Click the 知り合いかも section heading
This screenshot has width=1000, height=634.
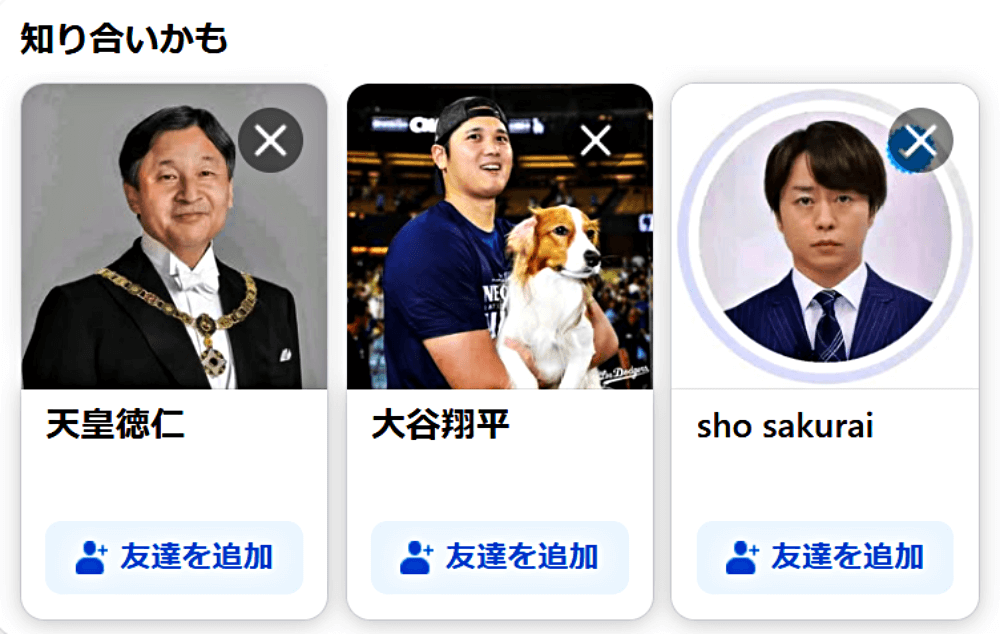coord(124,38)
